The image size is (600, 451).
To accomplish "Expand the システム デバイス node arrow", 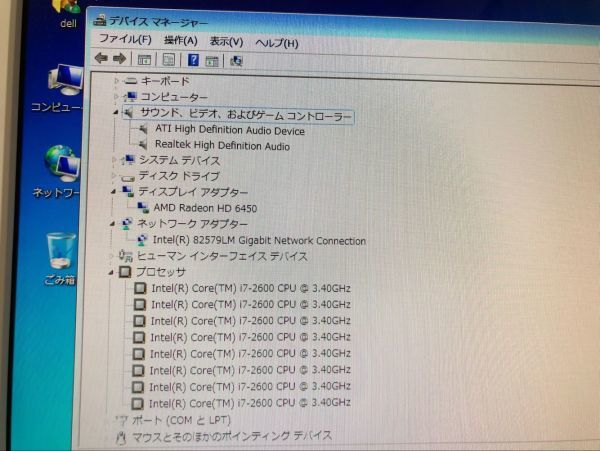I will [114, 160].
